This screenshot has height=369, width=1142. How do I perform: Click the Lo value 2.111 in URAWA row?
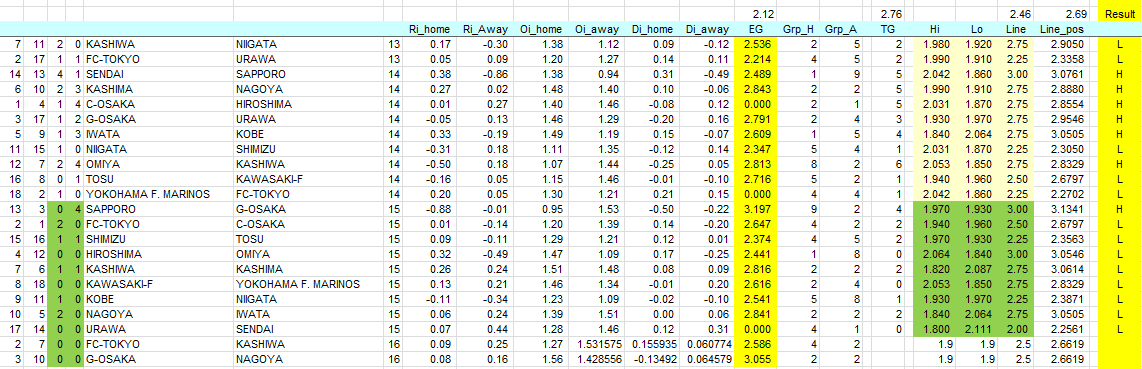click(x=976, y=330)
